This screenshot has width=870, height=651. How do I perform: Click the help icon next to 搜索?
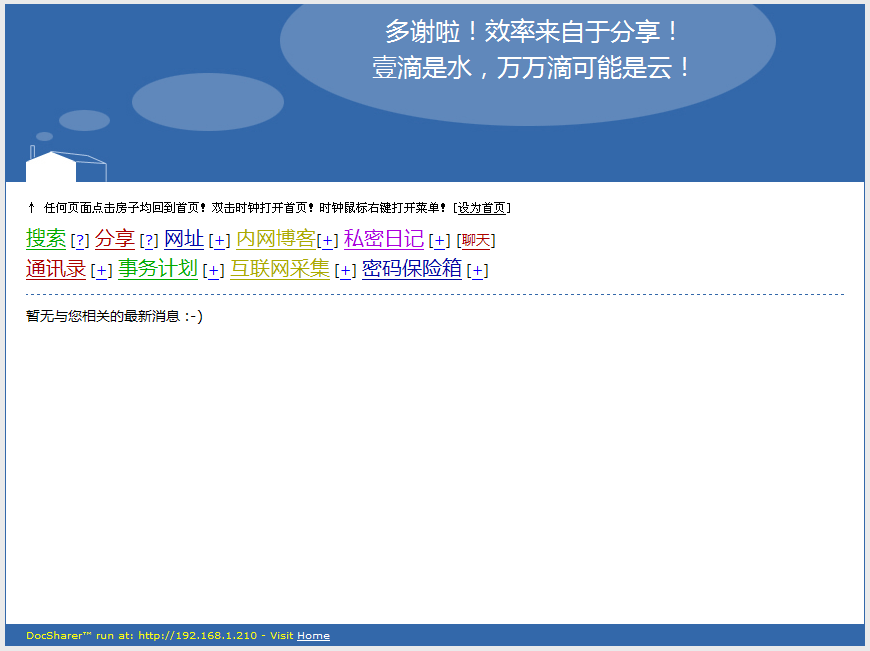(78, 239)
